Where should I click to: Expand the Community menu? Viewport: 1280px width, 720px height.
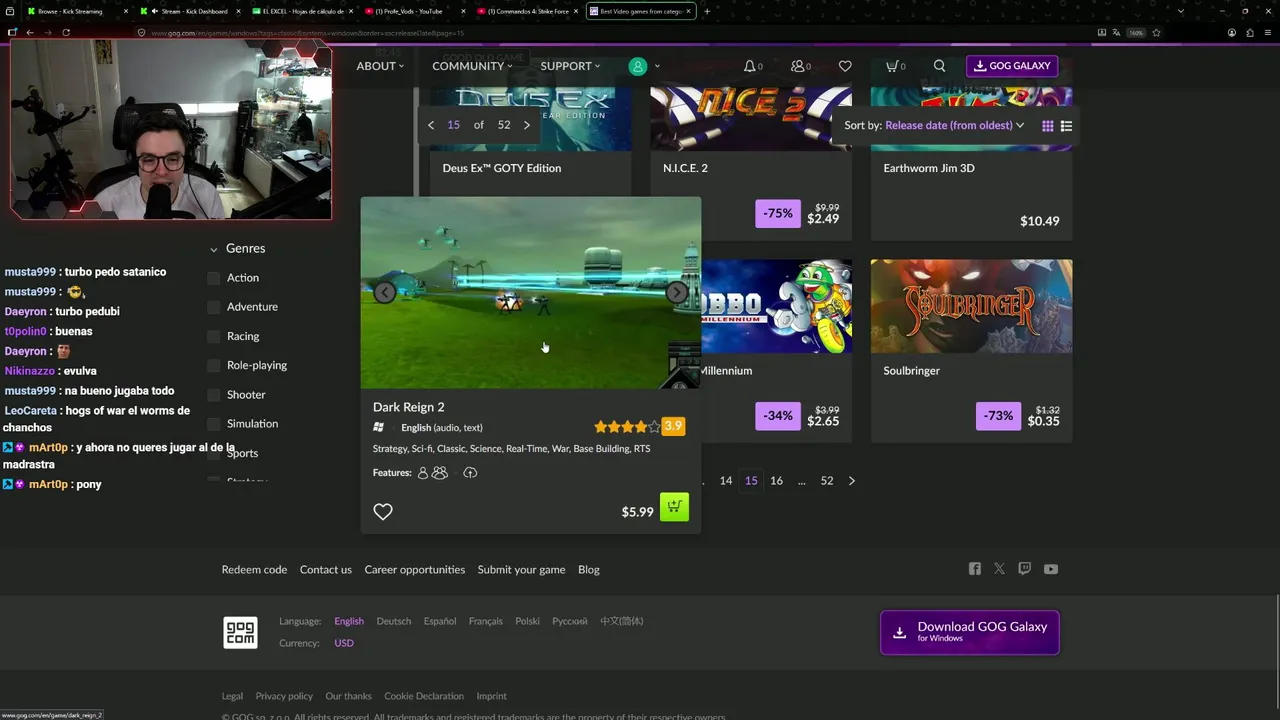472,66
